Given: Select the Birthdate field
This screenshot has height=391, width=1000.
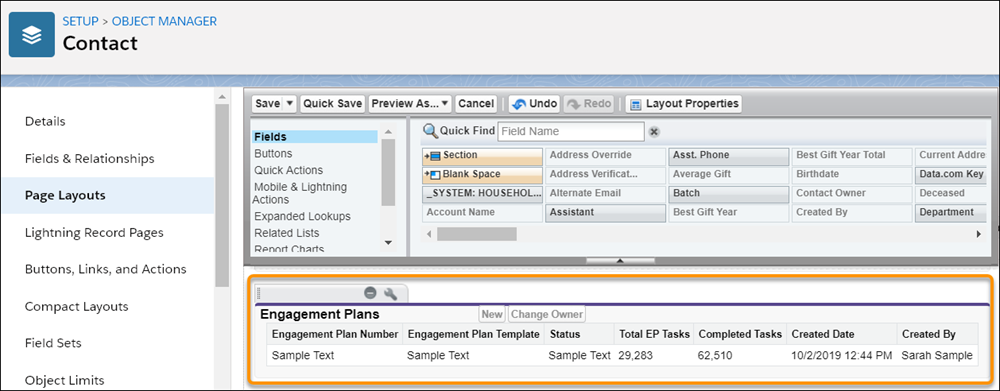Looking at the screenshot, I should [852, 174].
